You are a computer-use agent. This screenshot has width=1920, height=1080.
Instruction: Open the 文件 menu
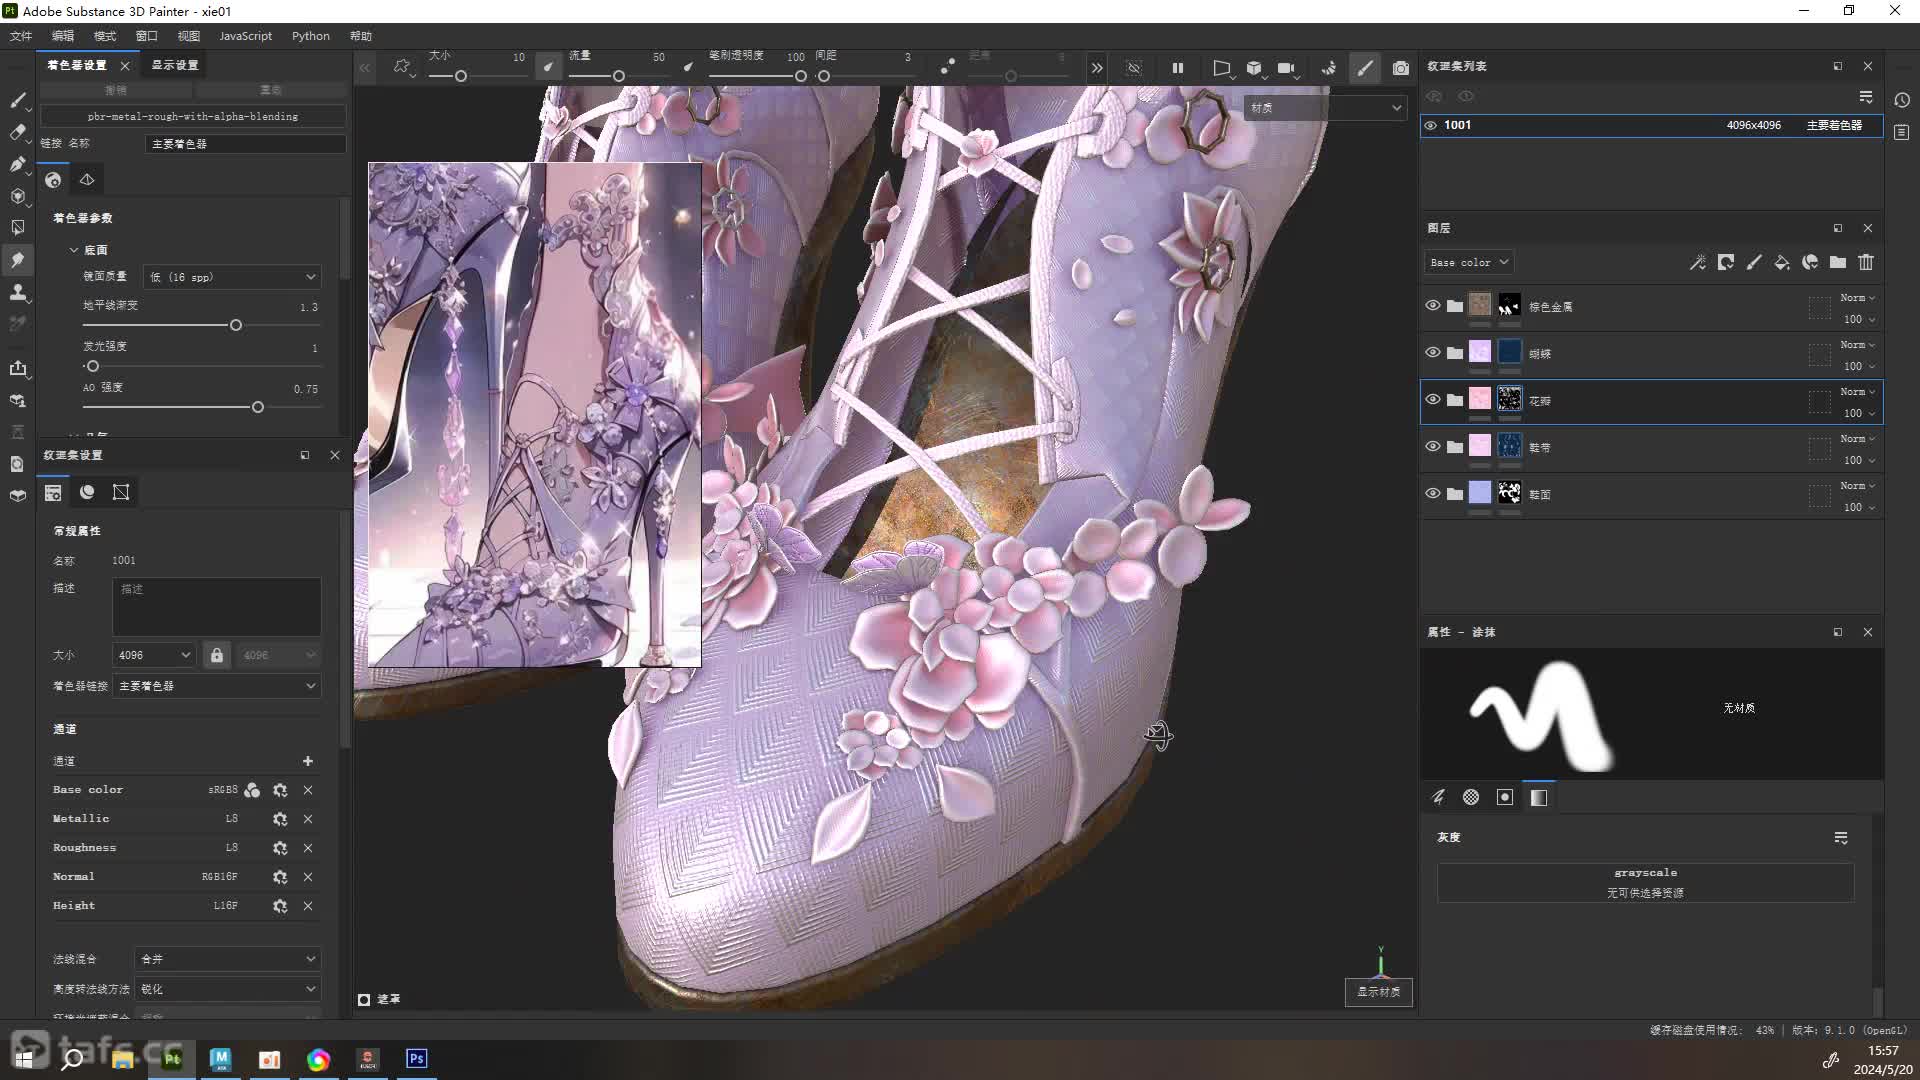point(21,36)
